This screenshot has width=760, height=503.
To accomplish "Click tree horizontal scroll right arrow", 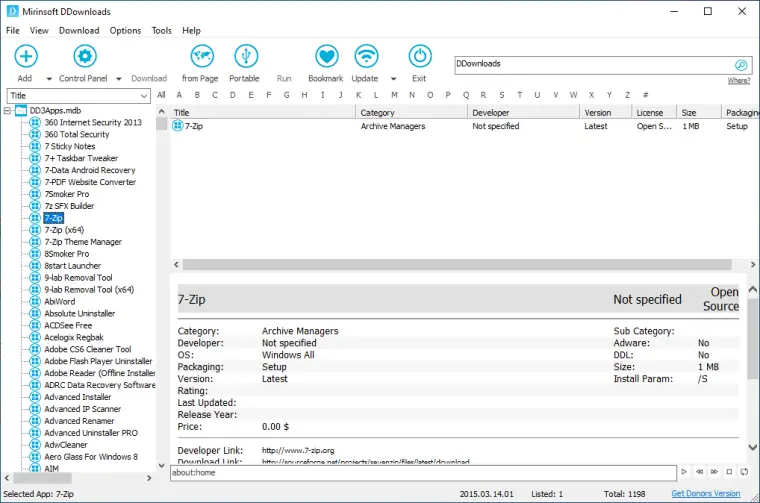I will 149,478.
